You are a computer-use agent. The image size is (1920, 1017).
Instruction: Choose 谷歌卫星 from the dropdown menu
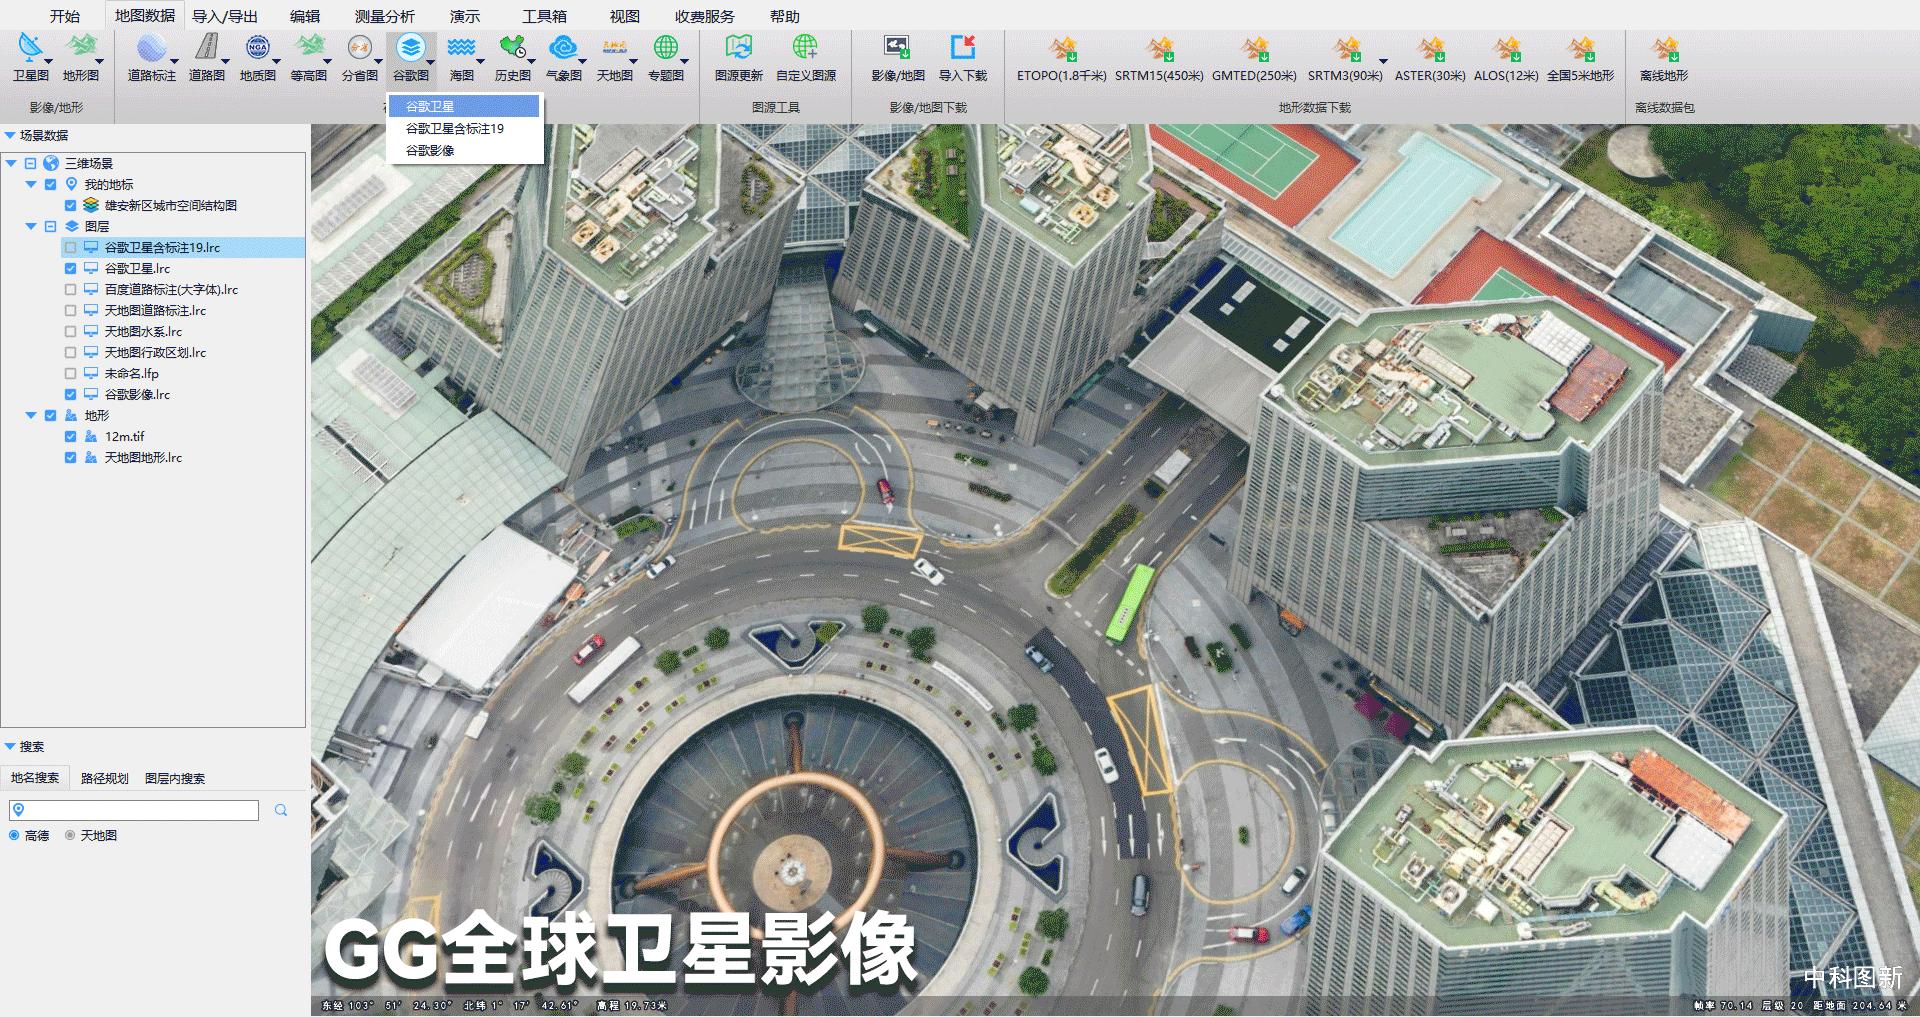click(464, 106)
